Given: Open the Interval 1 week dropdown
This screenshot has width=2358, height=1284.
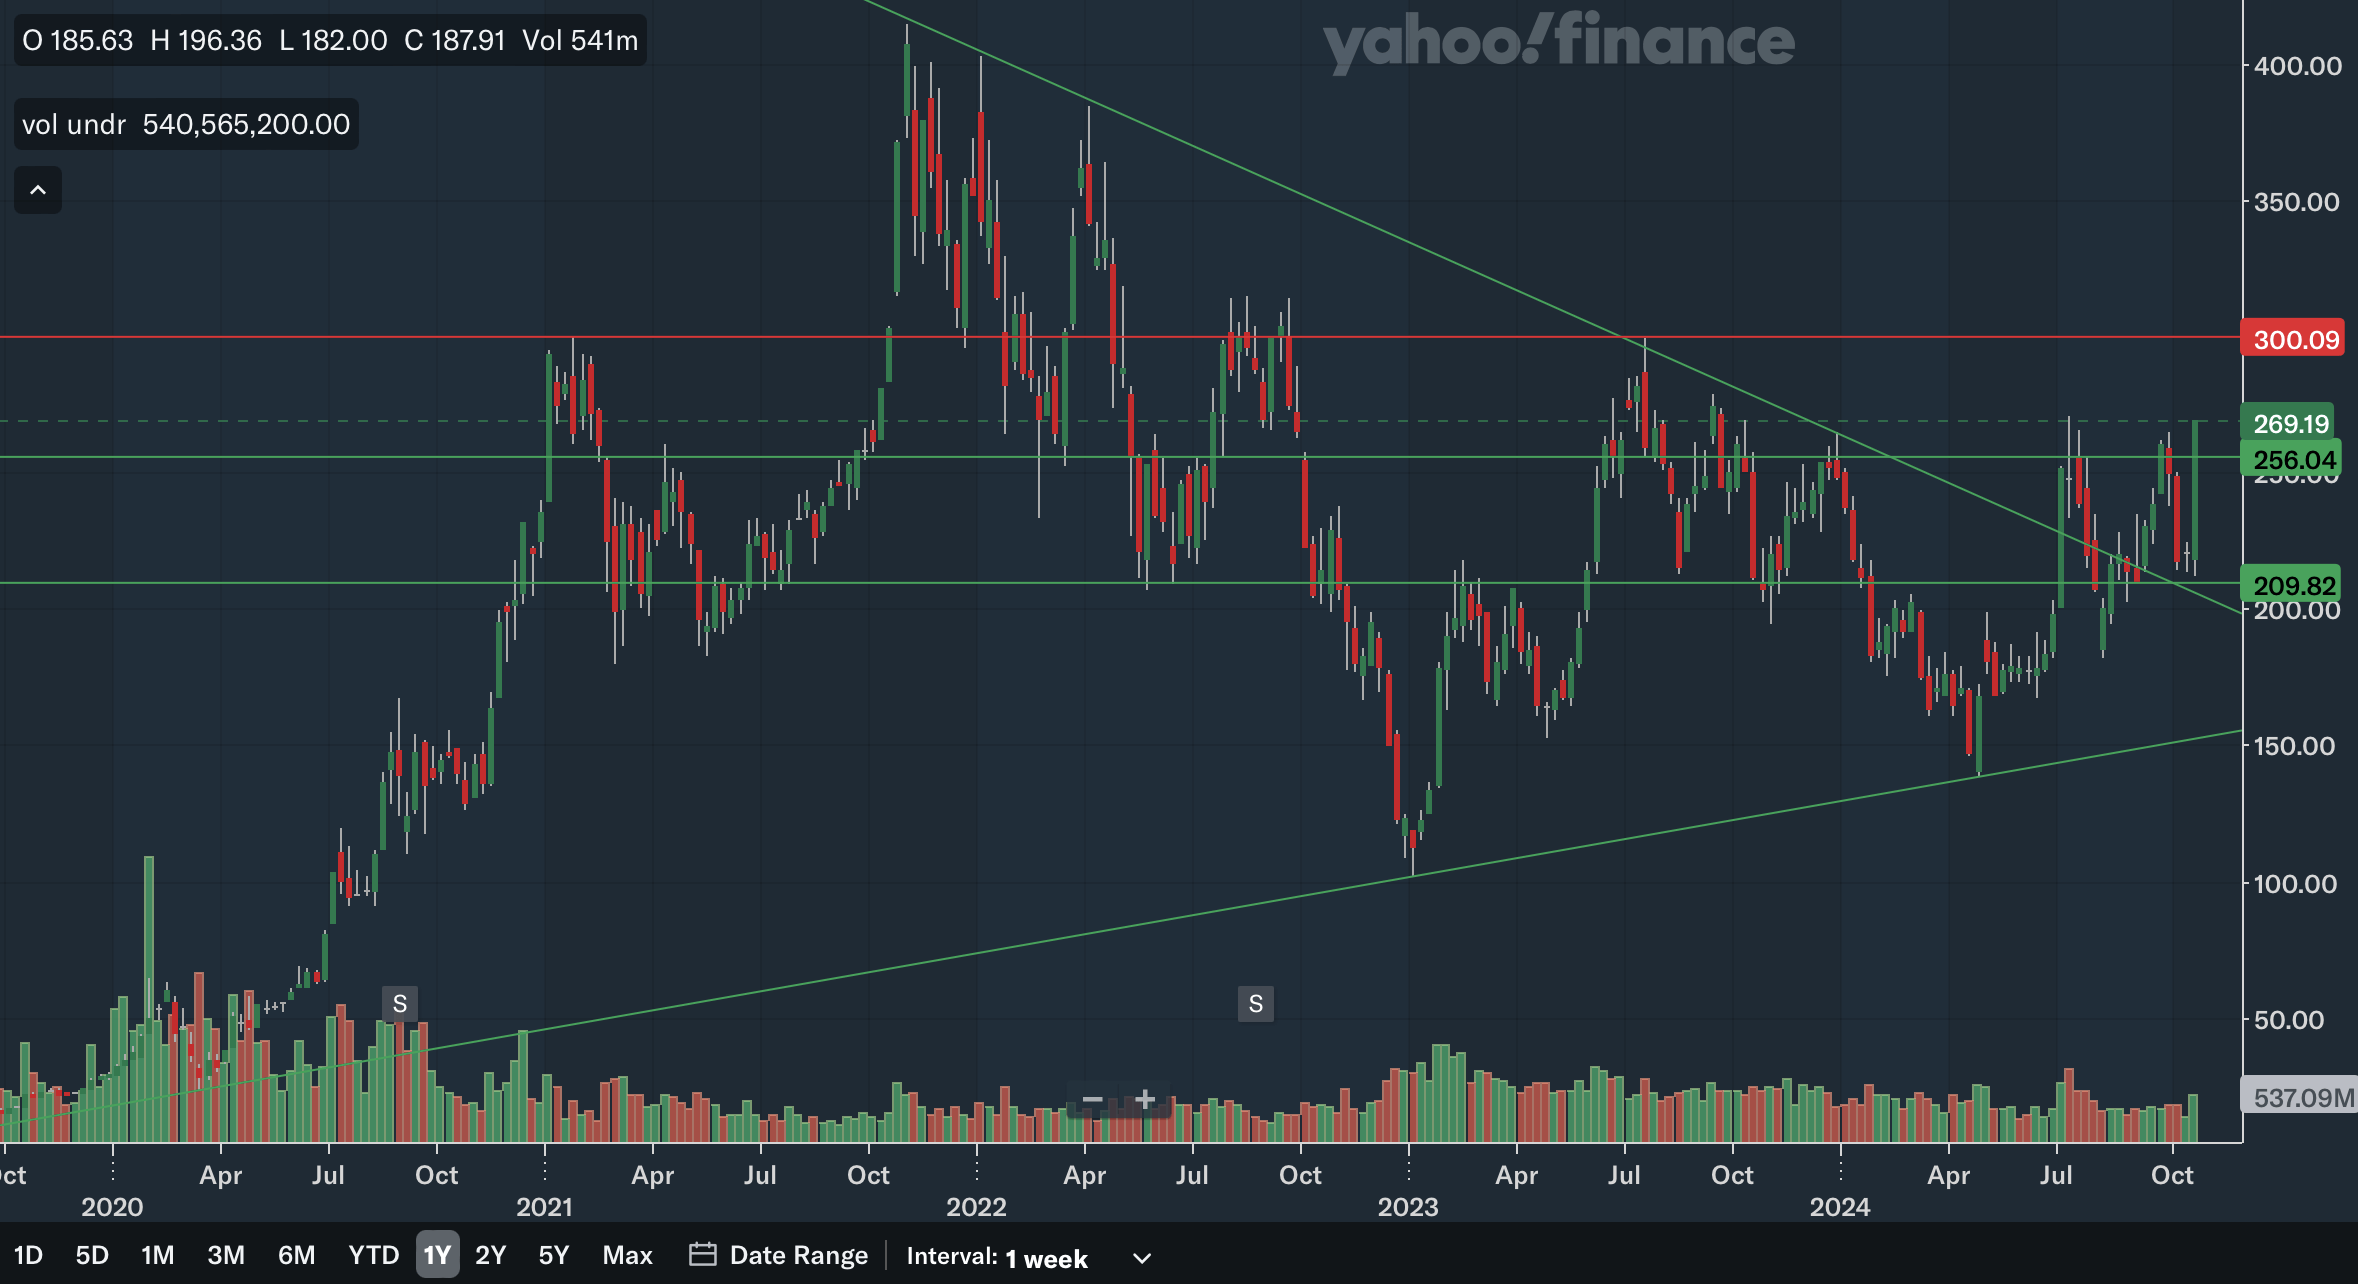Looking at the screenshot, I should point(1045,1258).
